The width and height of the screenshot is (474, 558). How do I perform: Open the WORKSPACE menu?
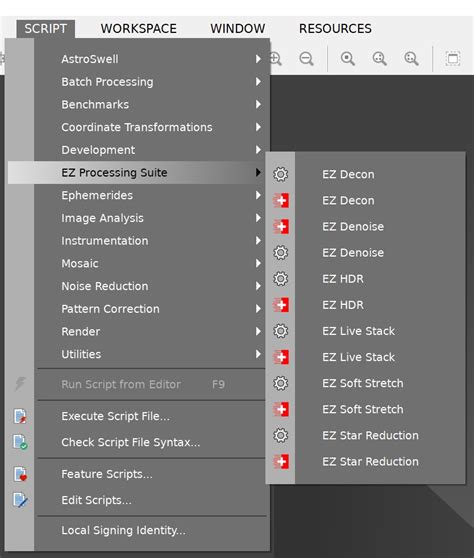[x=138, y=28]
